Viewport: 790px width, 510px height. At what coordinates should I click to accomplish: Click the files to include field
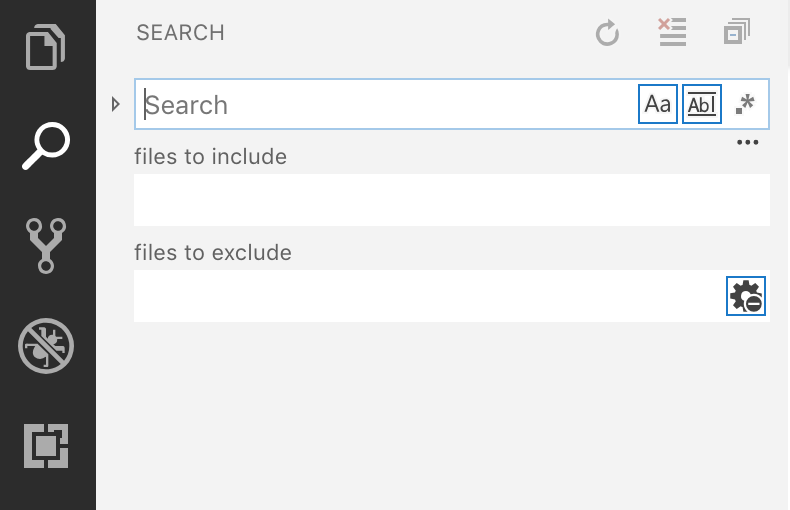451,200
